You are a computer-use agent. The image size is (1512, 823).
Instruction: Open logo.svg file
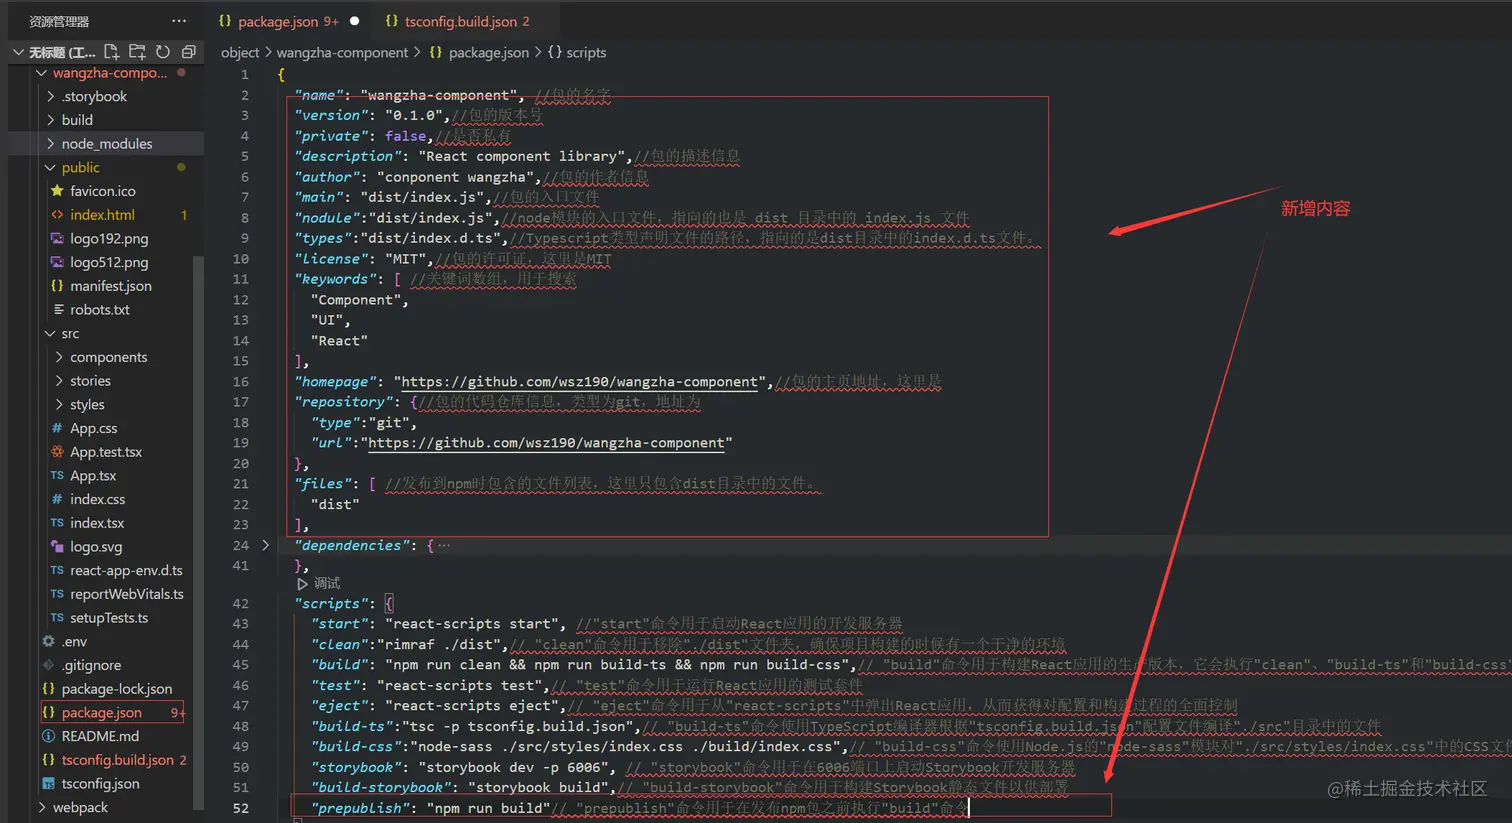(96, 547)
